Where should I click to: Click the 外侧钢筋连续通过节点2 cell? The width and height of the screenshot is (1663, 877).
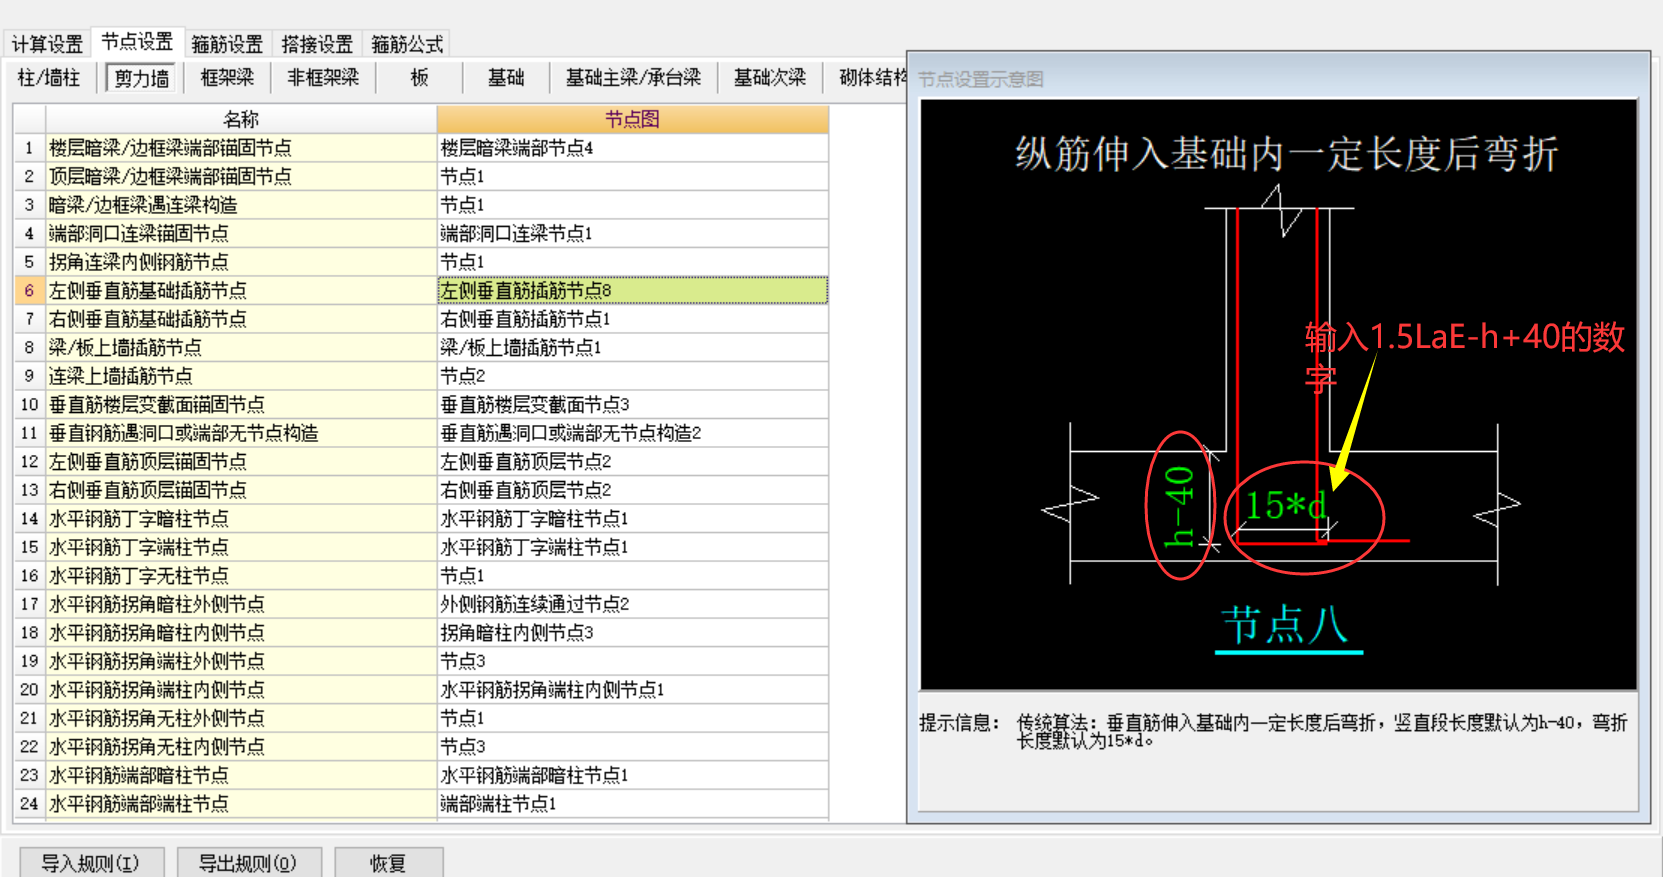(x=632, y=604)
